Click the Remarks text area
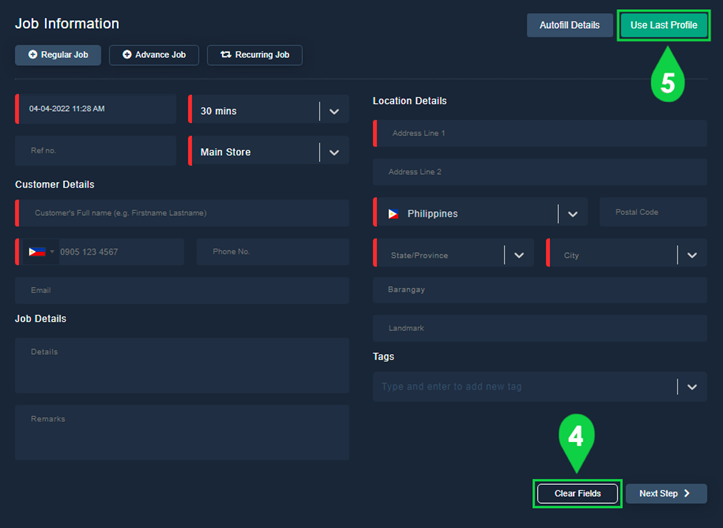The height and width of the screenshot is (528, 723). [x=182, y=433]
